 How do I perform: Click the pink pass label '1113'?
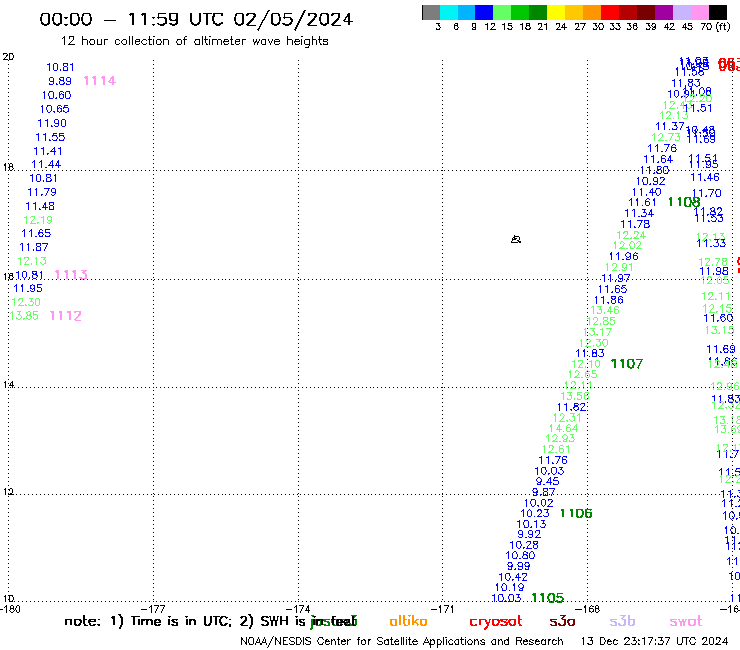point(71,275)
